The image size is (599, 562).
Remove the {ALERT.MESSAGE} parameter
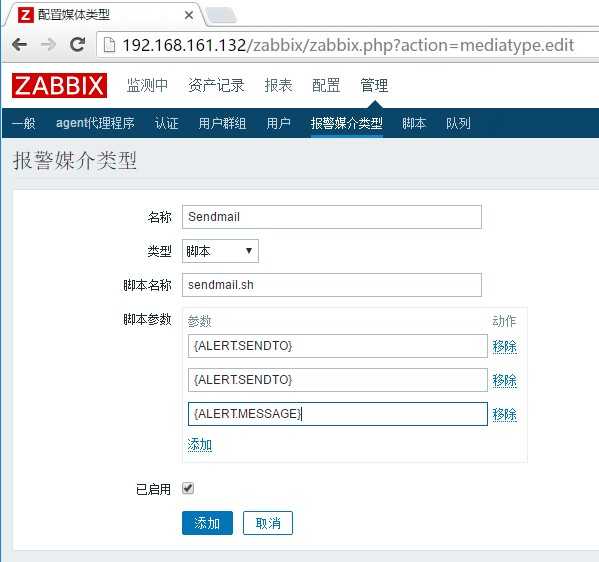(504, 415)
